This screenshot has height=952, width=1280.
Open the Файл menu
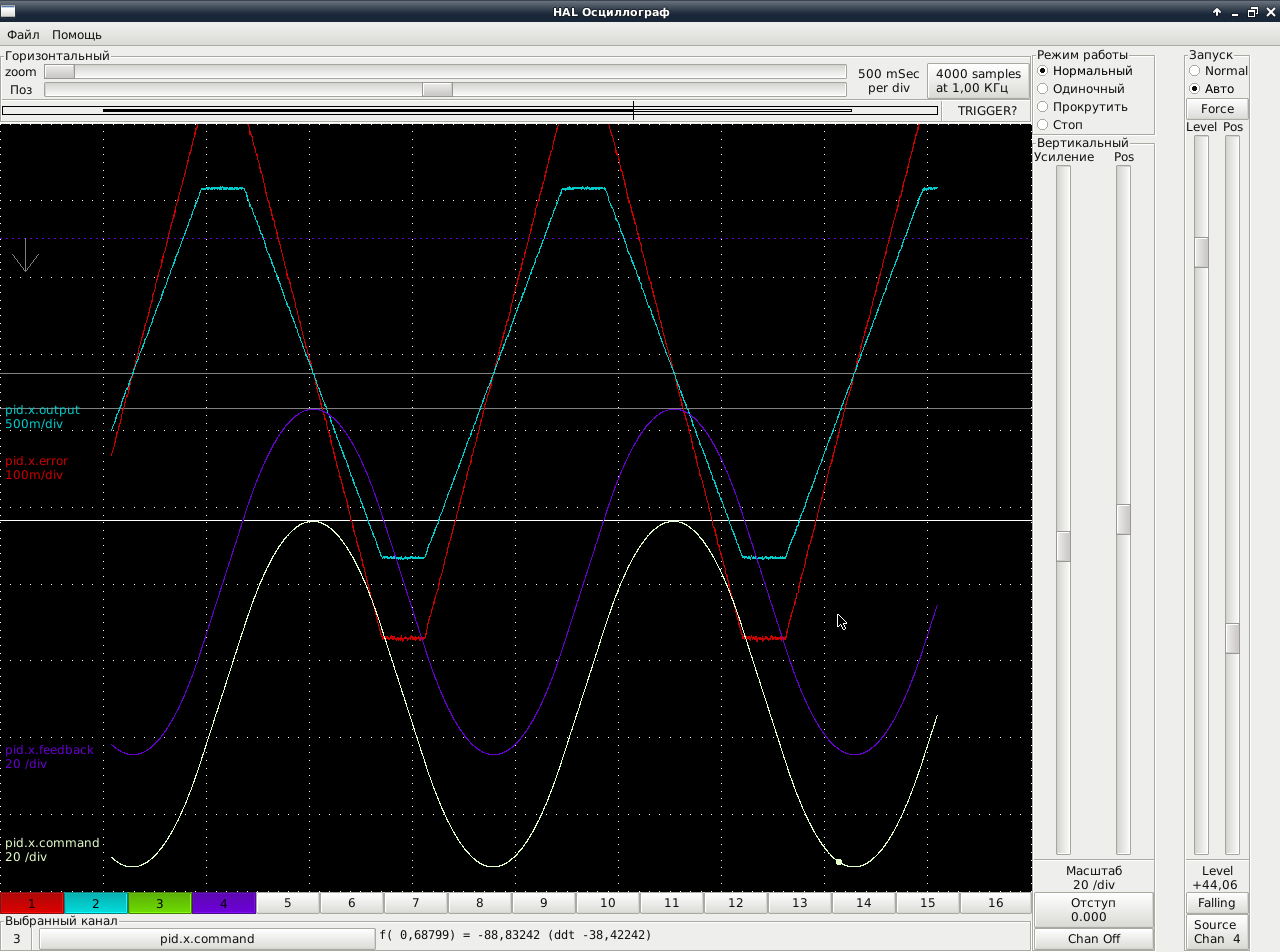click(x=23, y=35)
